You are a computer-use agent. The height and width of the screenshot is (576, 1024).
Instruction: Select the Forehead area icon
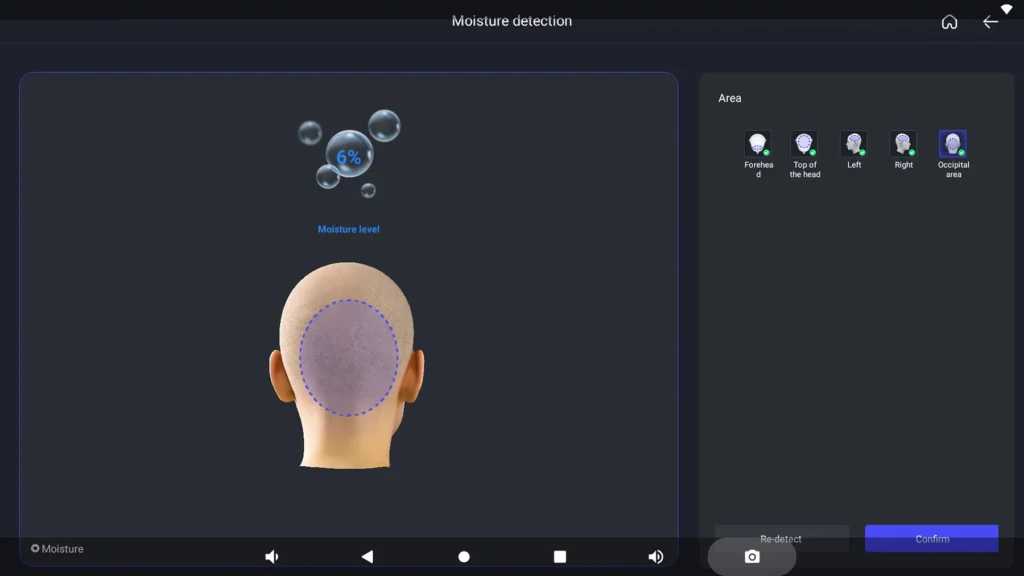(758, 144)
